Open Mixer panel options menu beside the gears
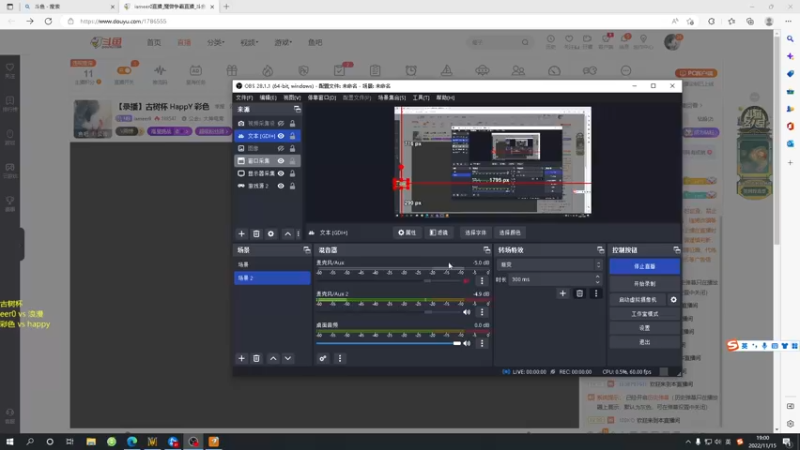This screenshot has width=800, height=450. click(340, 358)
